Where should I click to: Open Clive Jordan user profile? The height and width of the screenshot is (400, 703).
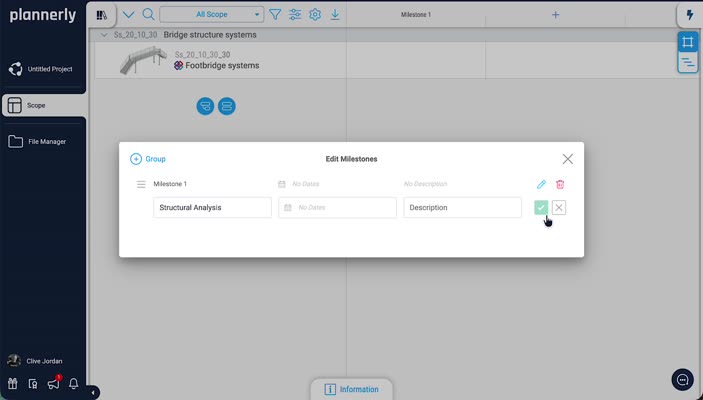35,361
